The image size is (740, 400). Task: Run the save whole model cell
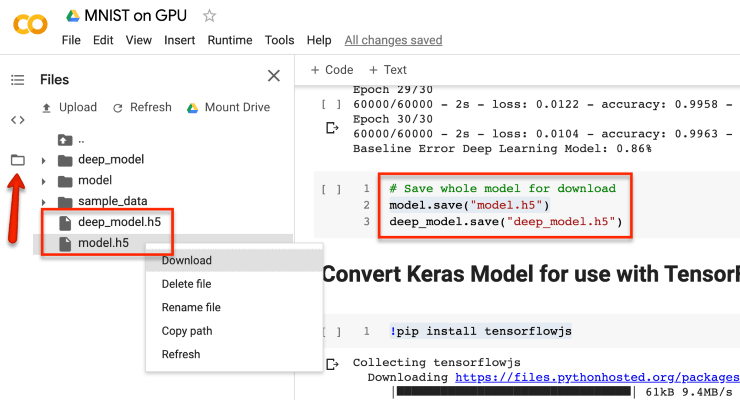point(331,189)
